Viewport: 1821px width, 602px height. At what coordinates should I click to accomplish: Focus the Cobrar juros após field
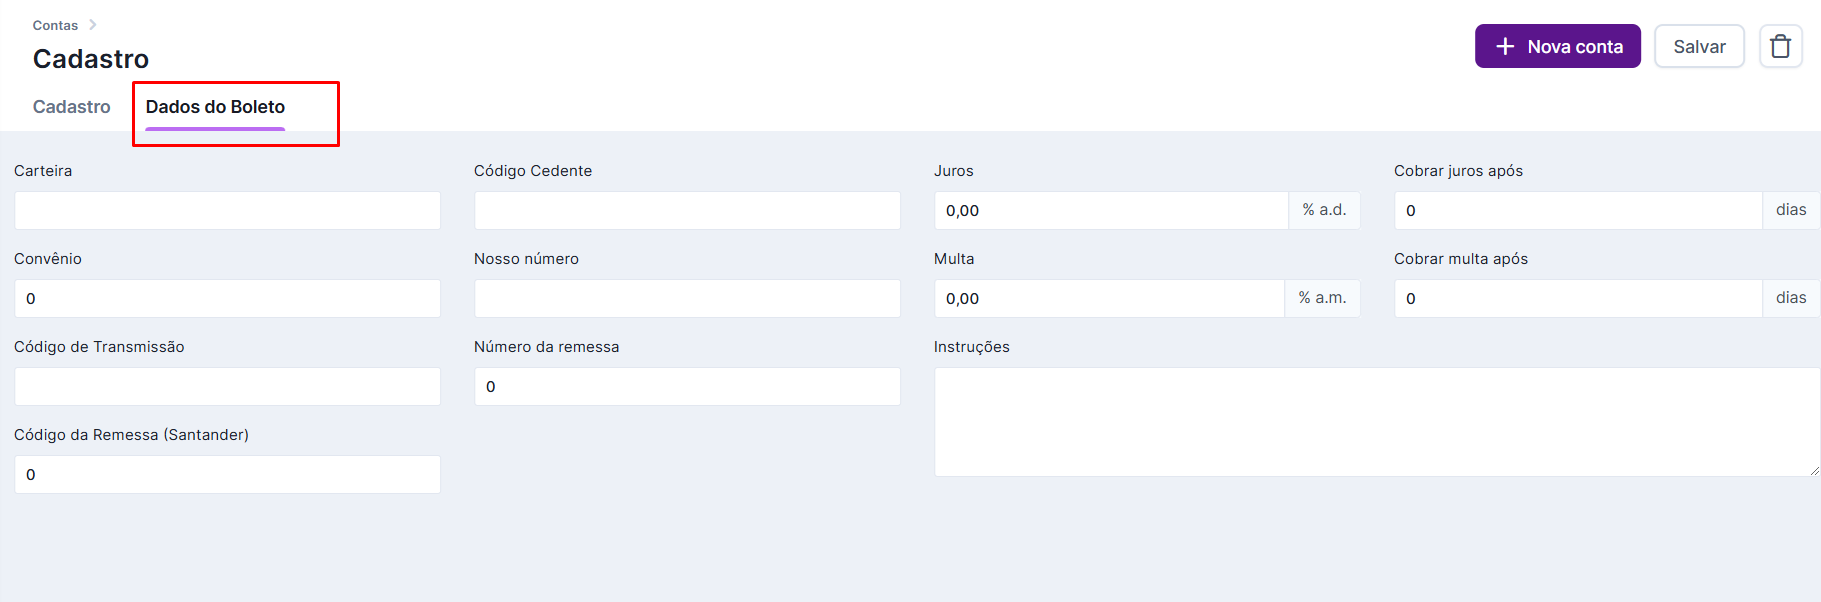(x=1577, y=211)
